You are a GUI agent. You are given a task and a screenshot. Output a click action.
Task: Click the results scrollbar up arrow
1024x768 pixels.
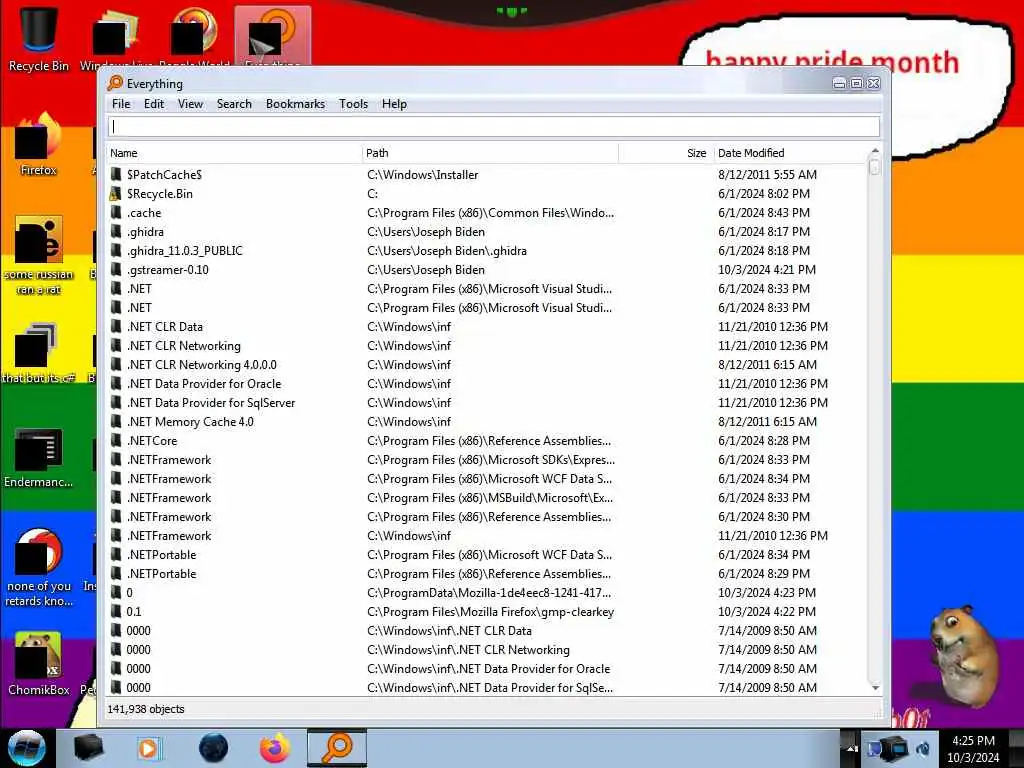[875, 151]
